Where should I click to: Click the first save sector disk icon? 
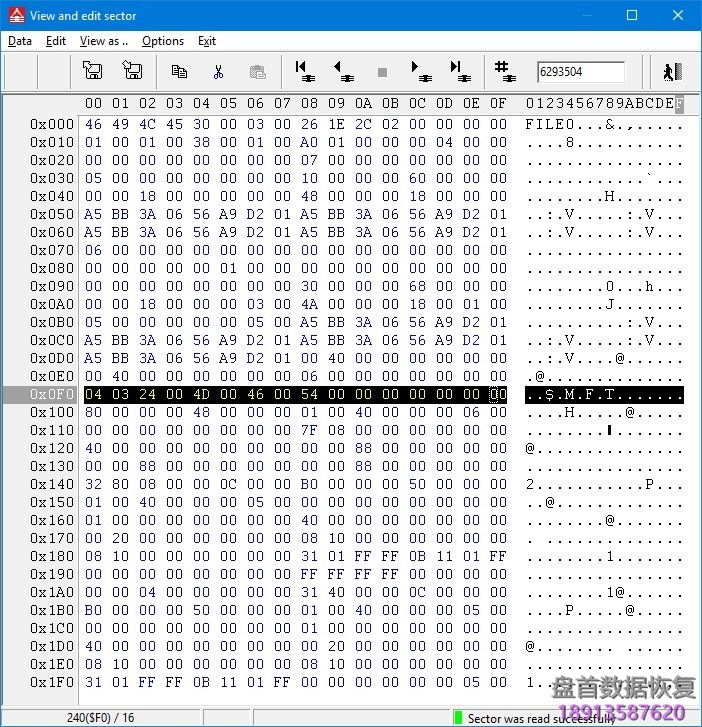(x=93, y=71)
